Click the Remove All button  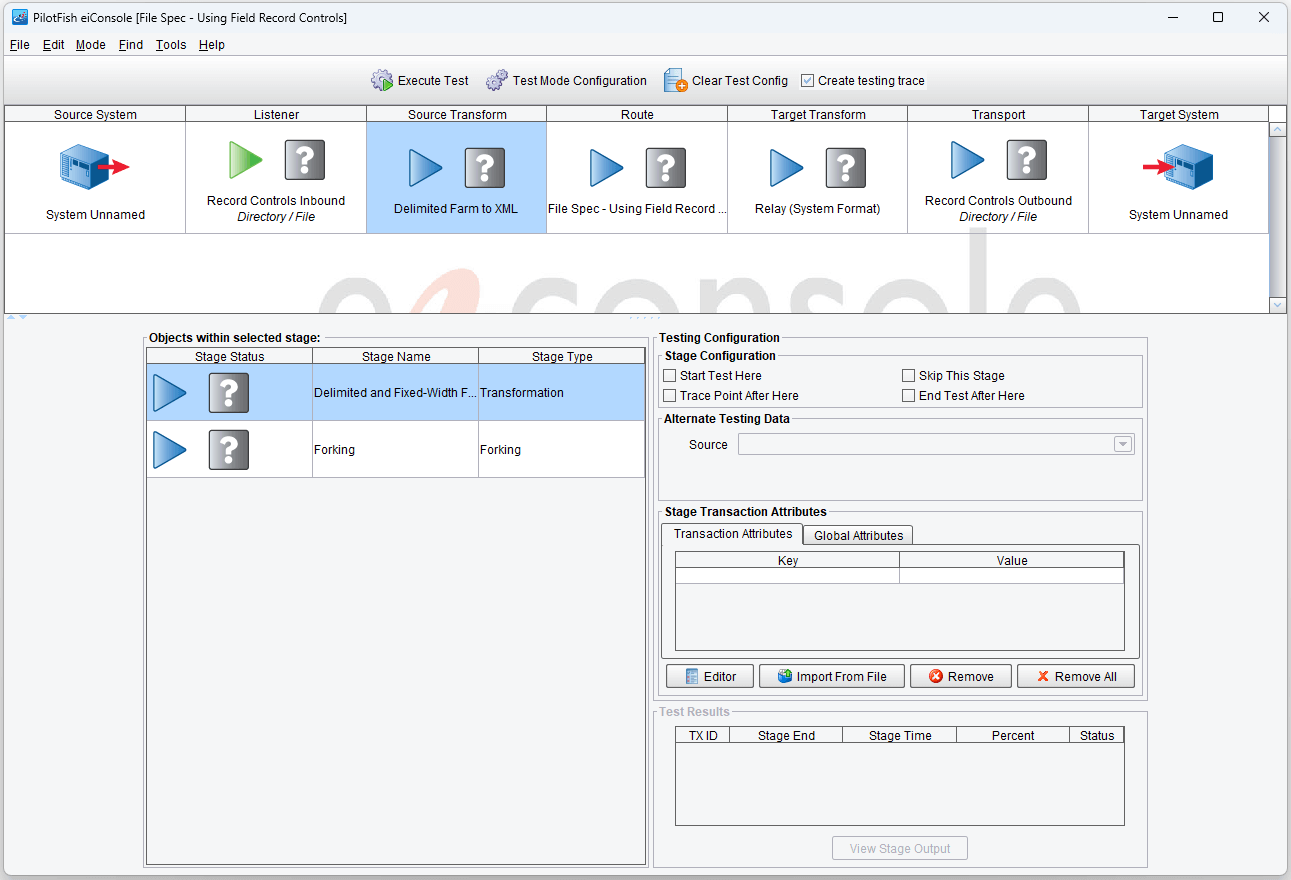coord(1076,677)
